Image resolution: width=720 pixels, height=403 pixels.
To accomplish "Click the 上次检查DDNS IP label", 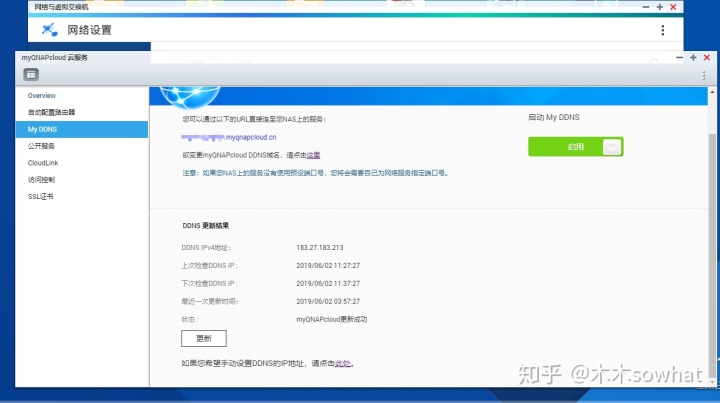I will coord(209,265).
